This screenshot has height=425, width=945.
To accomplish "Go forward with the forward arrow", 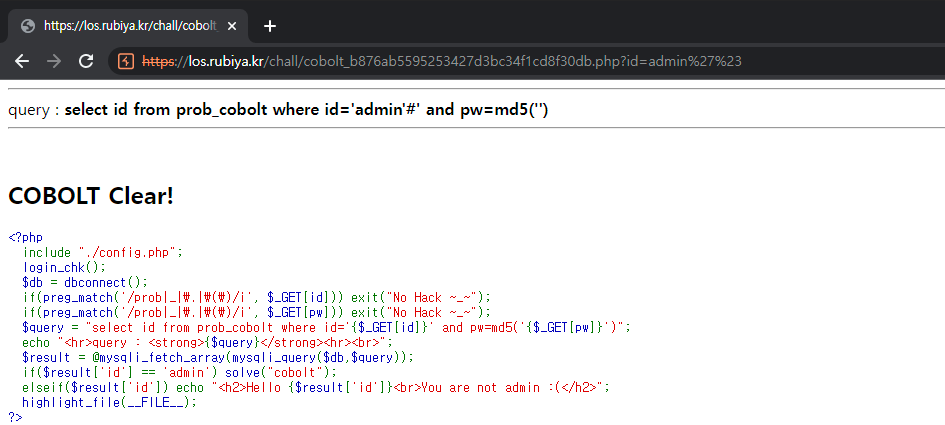I will (x=54, y=61).
